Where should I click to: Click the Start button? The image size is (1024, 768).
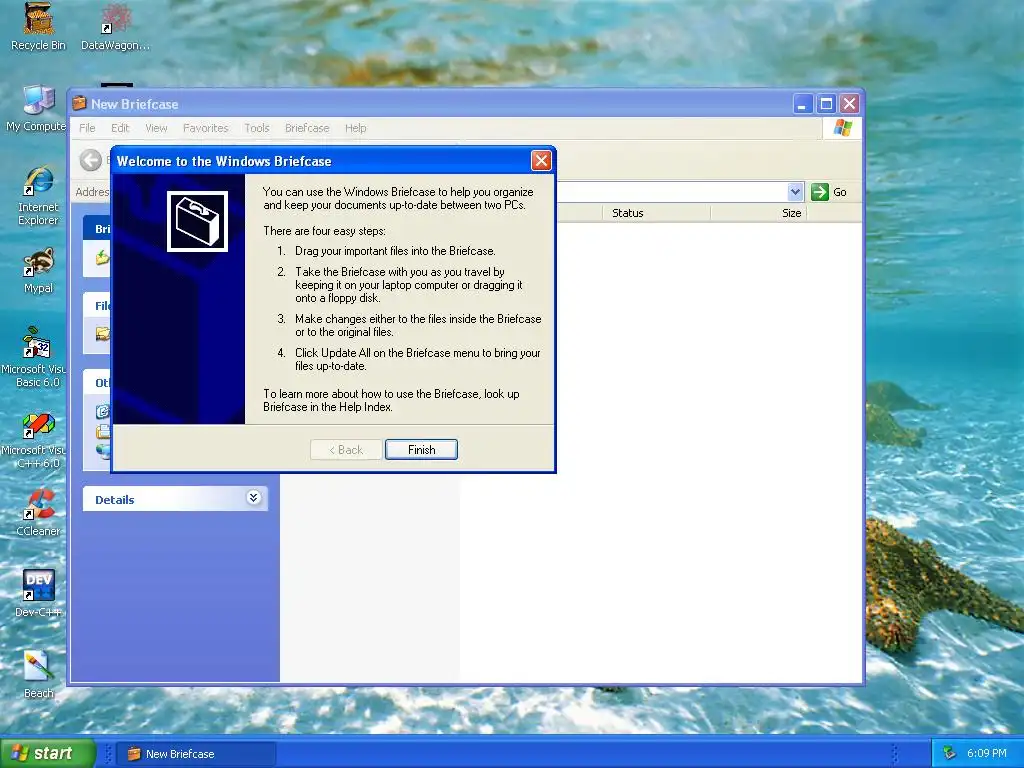tap(48, 753)
